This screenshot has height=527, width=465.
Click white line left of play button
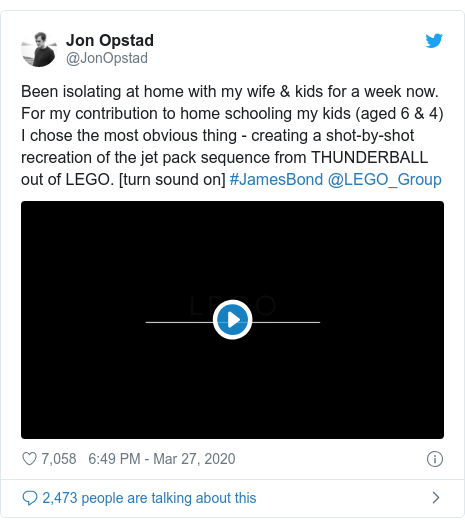pos(179,322)
